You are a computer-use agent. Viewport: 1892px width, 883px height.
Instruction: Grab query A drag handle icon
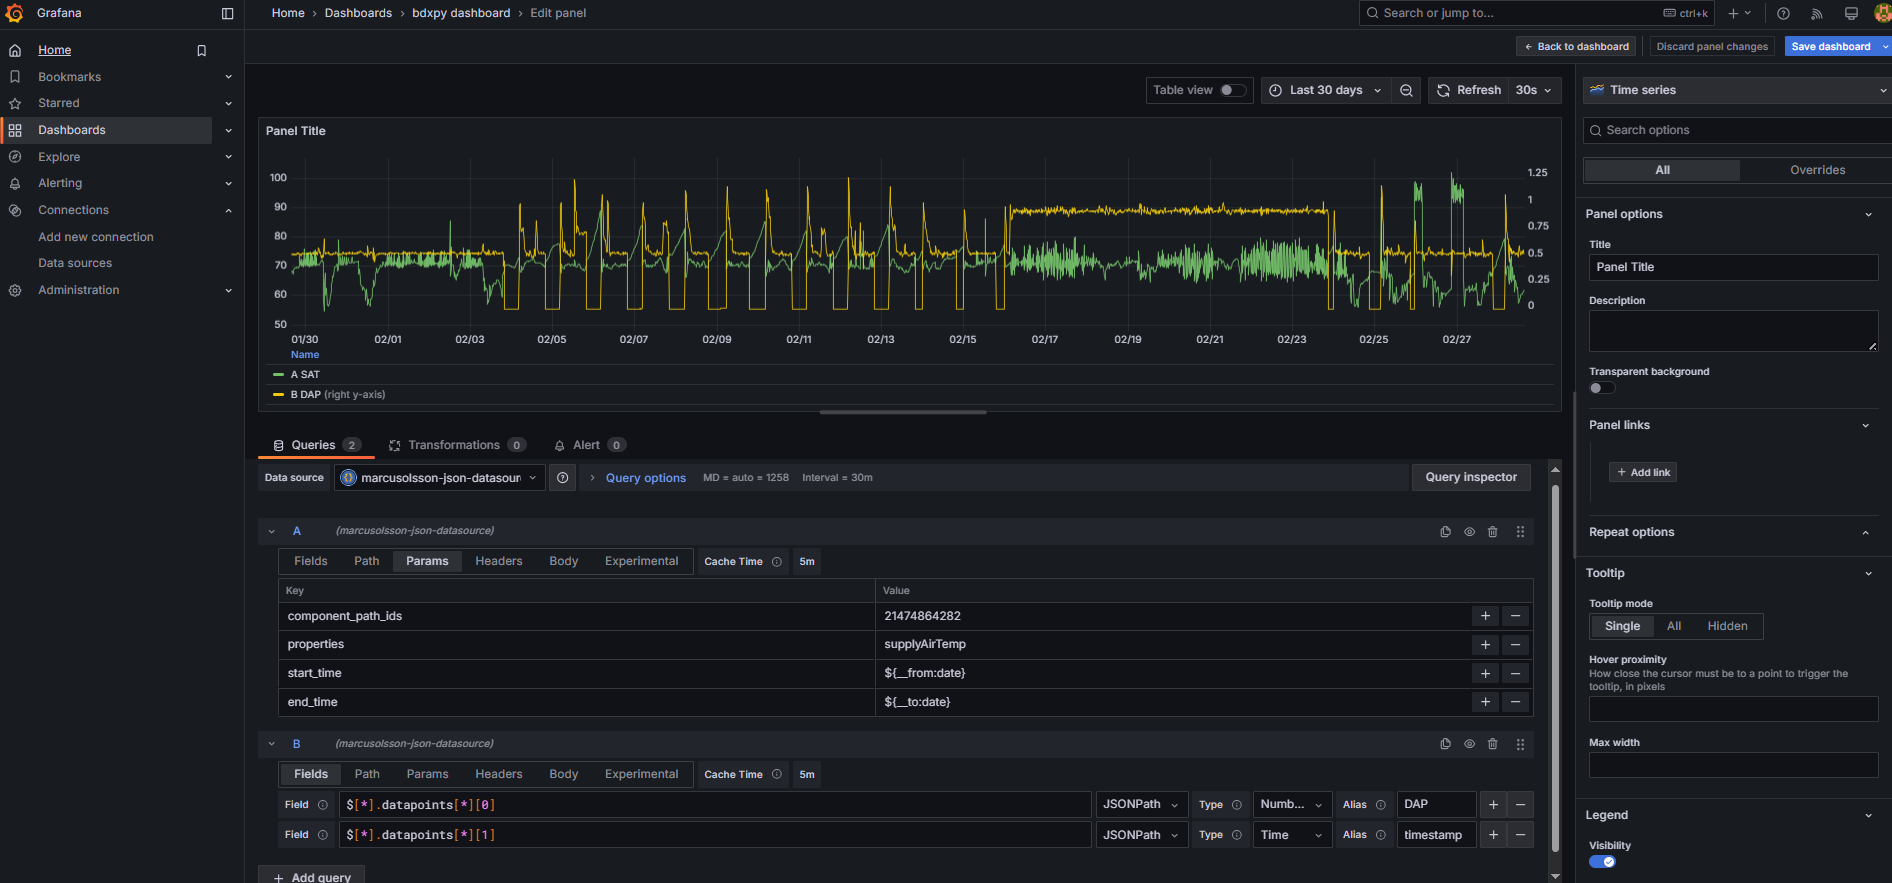[x=1520, y=532]
